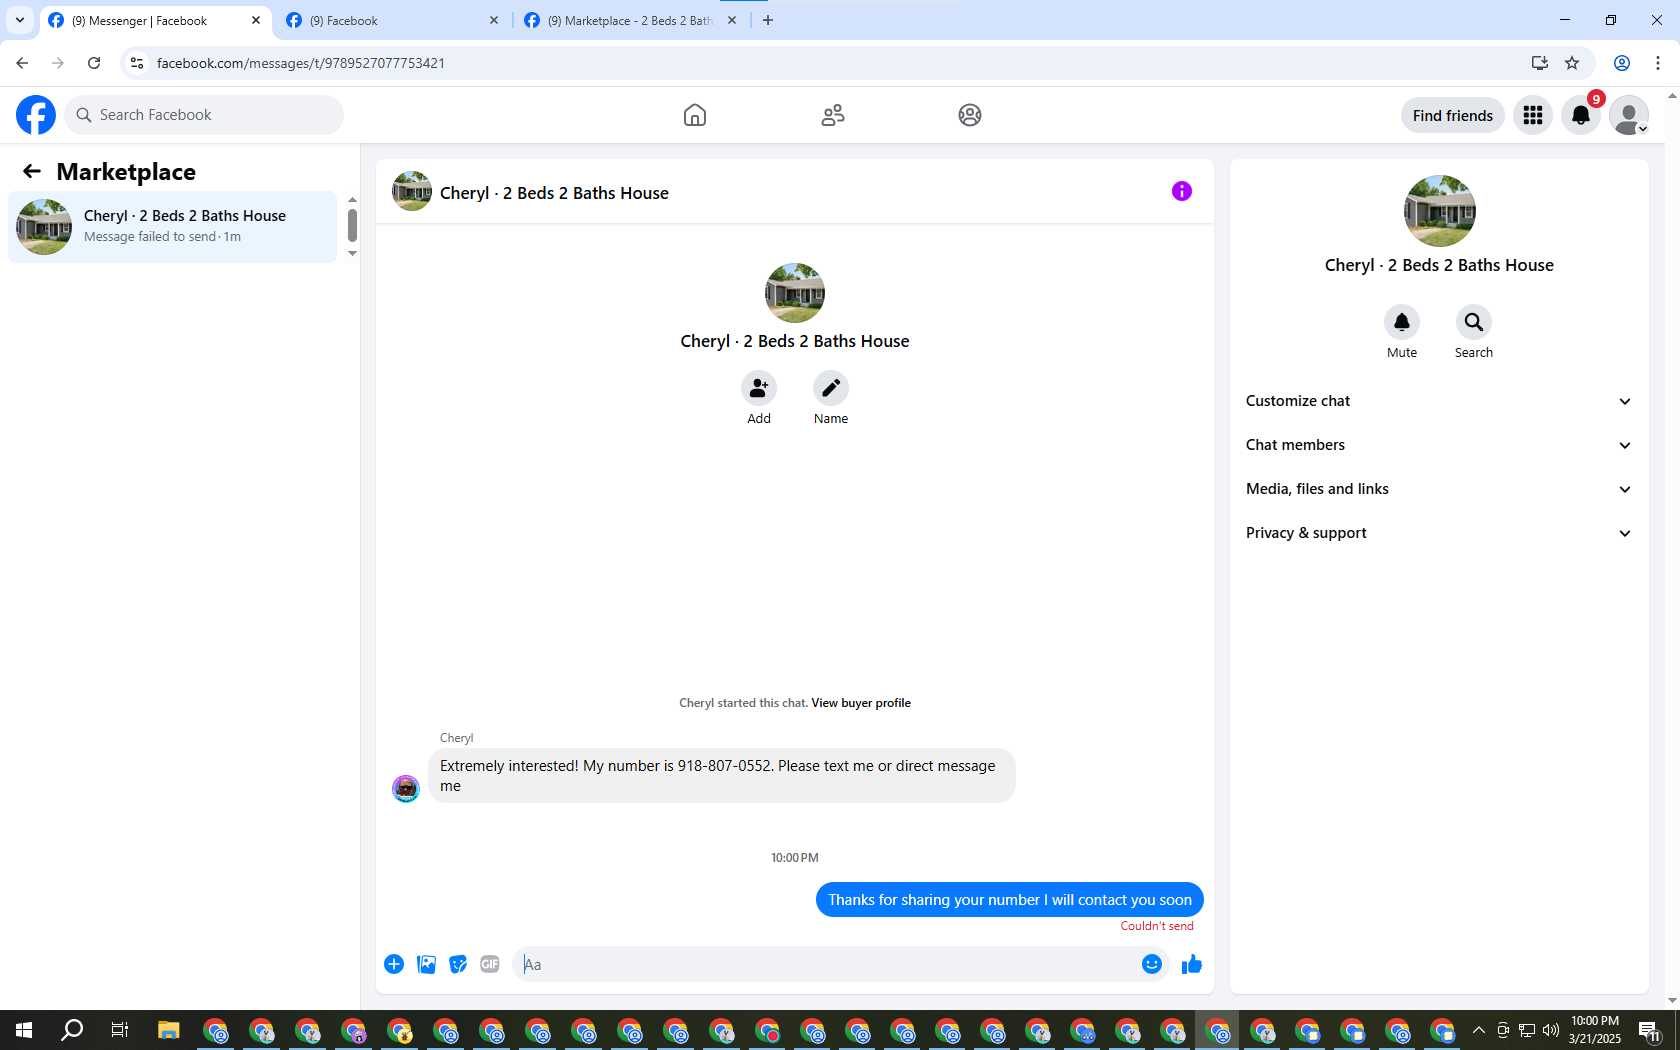This screenshot has width=1680, height=1050.
Task: Open a new browser tab
Action: tap(768, 20)
